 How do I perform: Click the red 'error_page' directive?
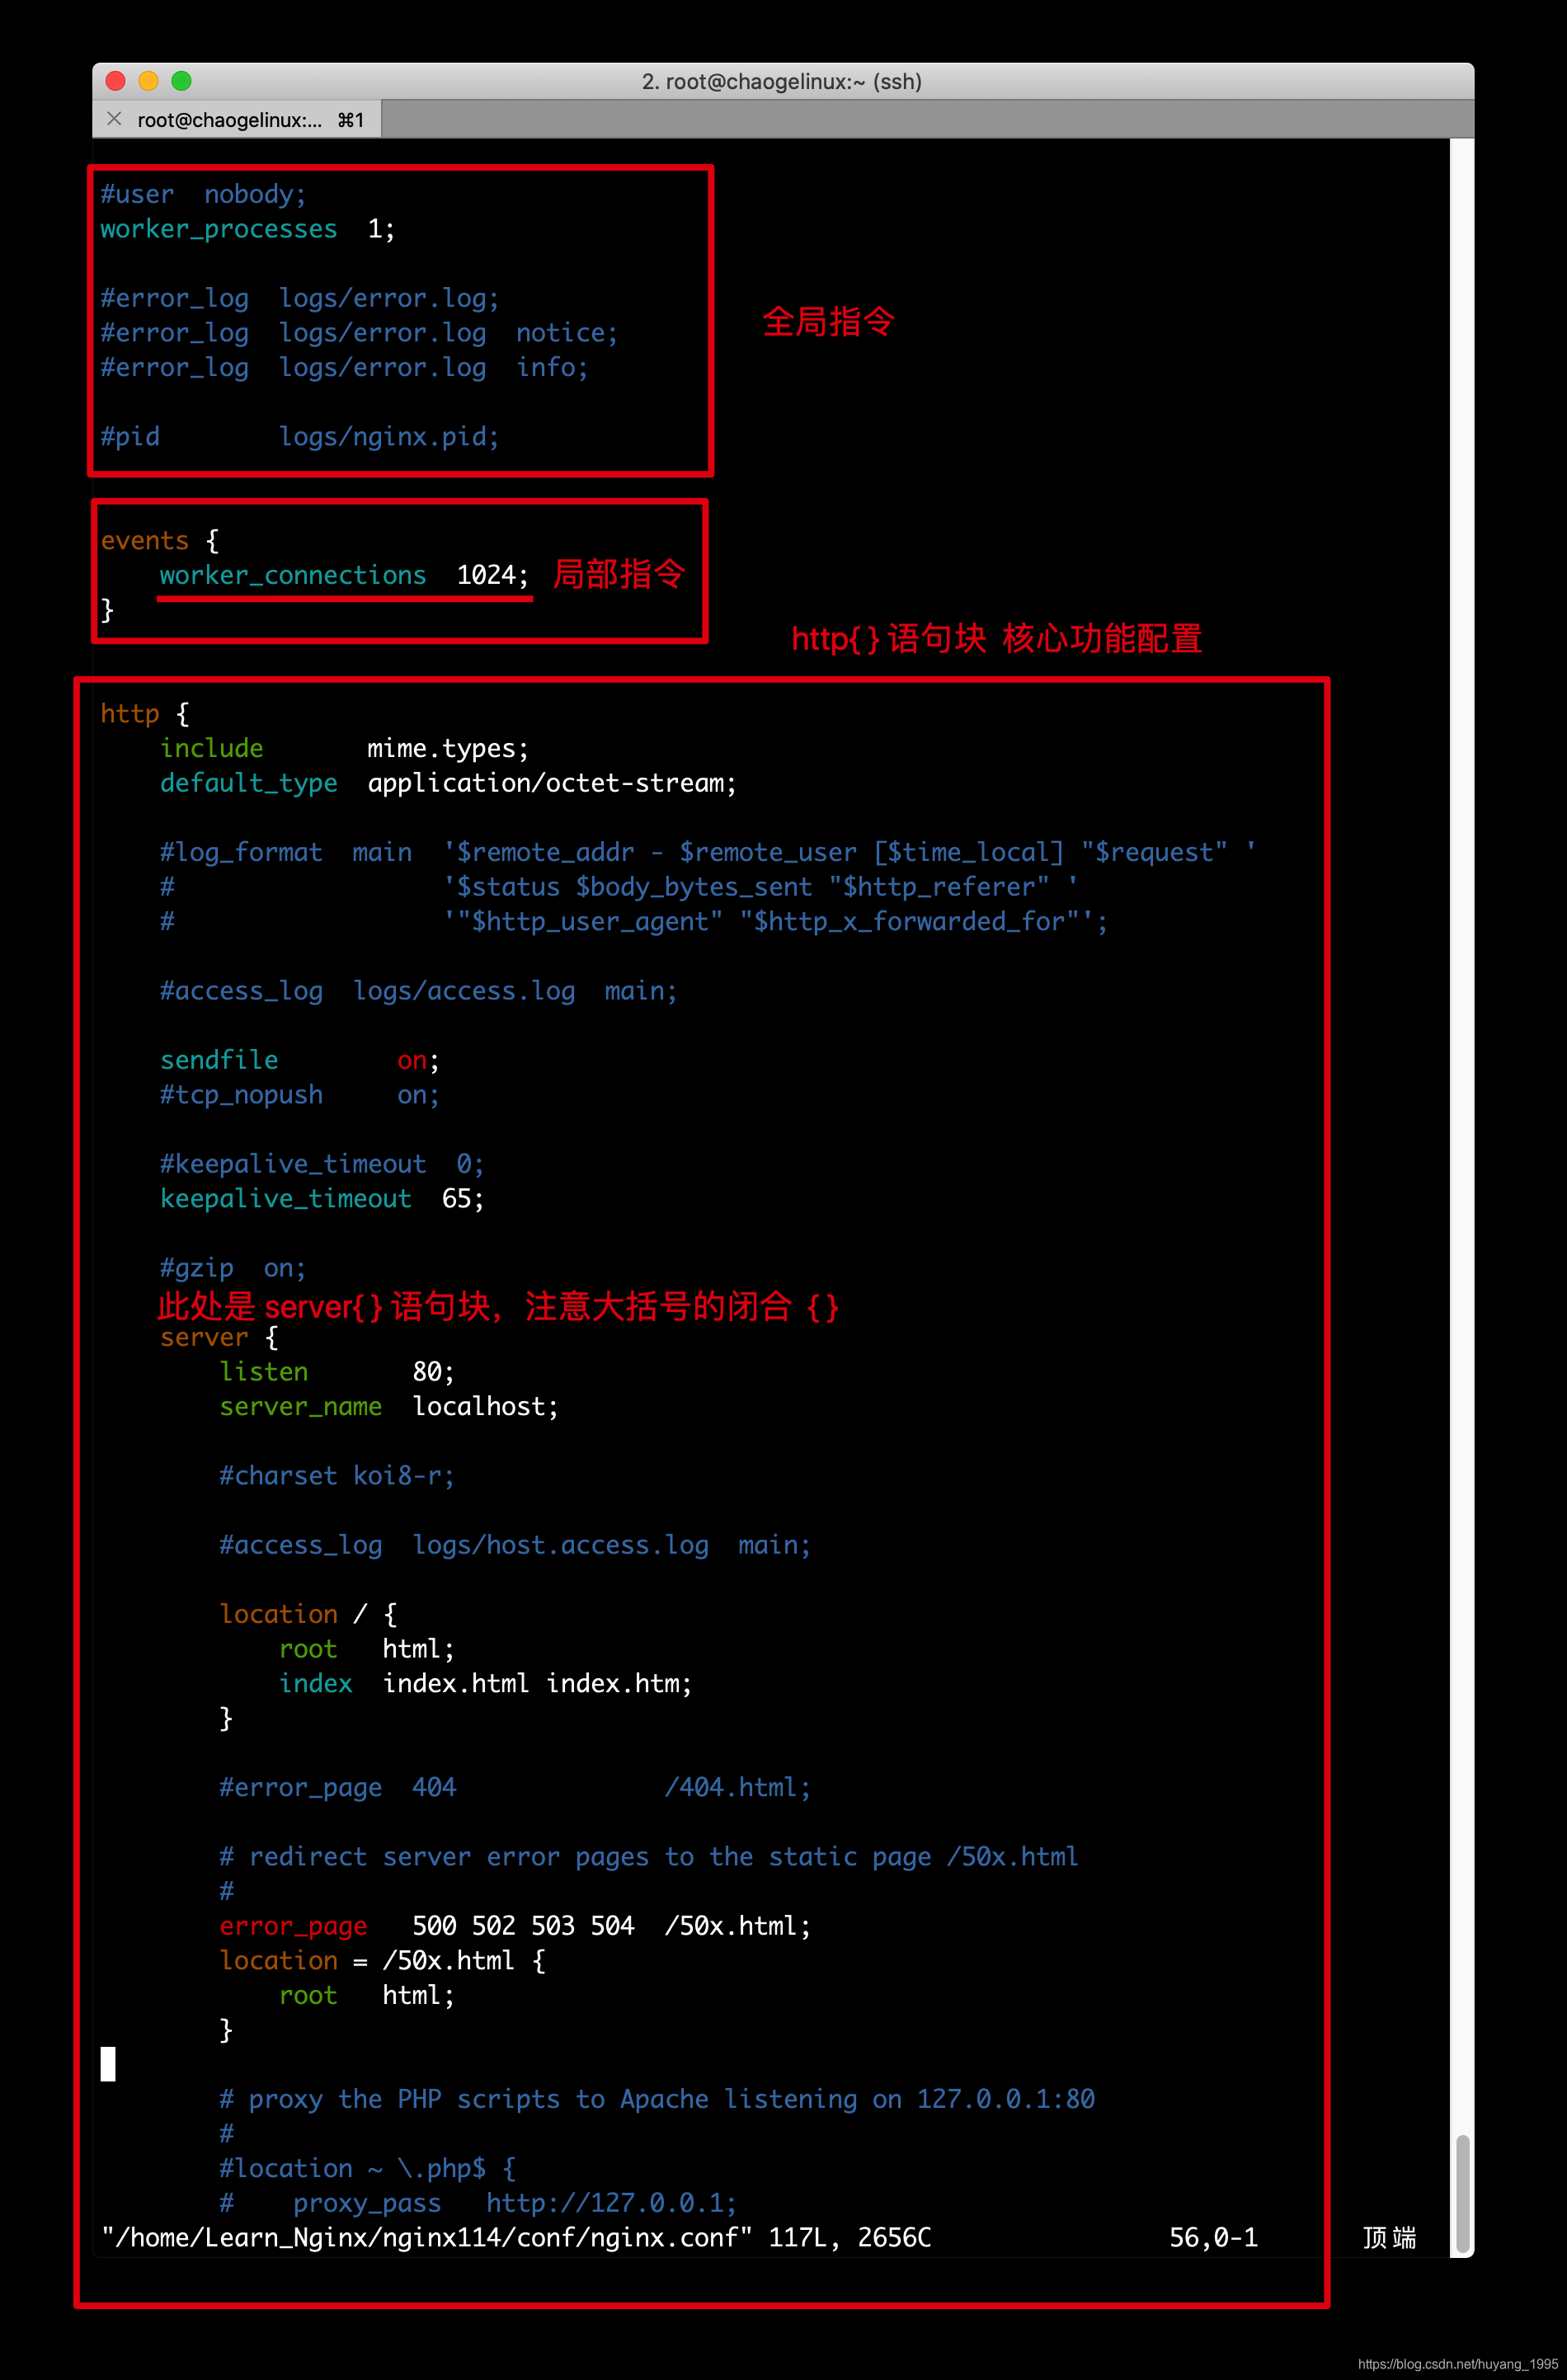pos(293,1926)
